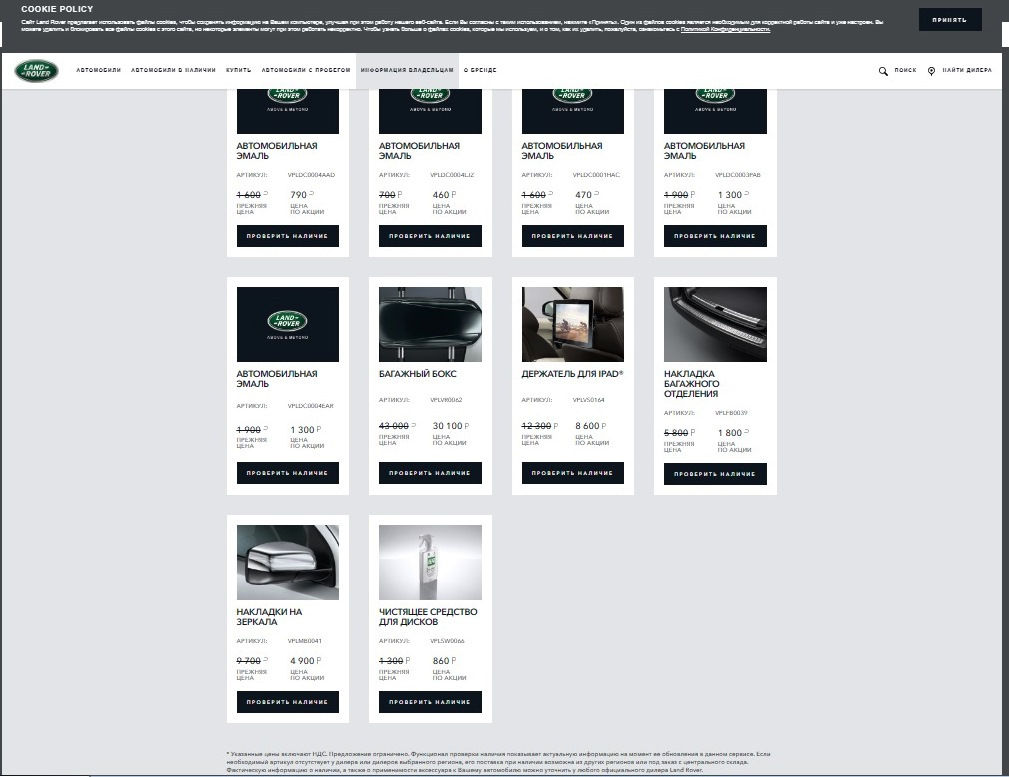Open search via magnifier icon
The height and width of the screenshot is (777, 1009).
pos(883,71)
